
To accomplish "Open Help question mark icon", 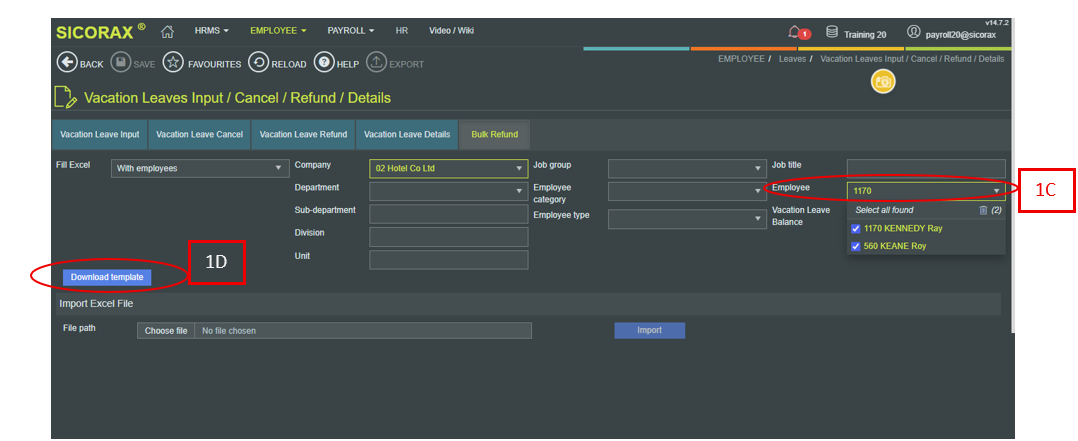I will 324,63.
